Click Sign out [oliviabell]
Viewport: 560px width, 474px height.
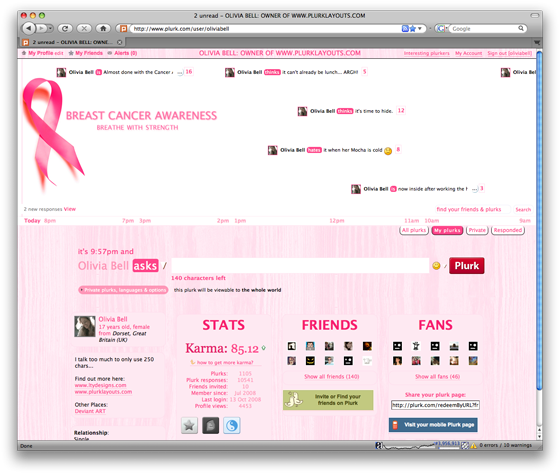510,53
